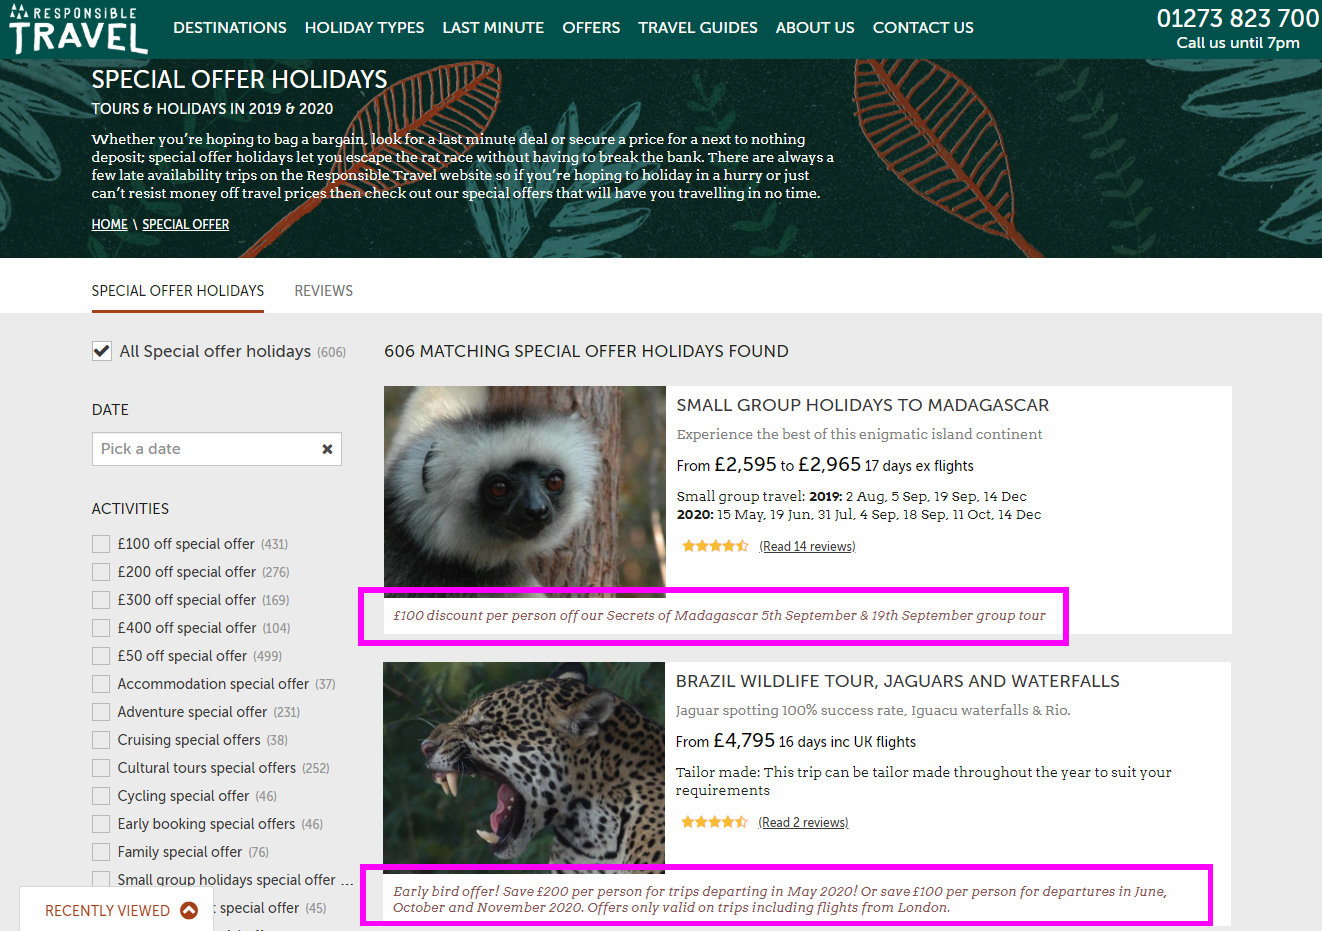This screenshot has height=931, width=1322.
Task: Go to the Contact Us page
Action: coord(923,28)
